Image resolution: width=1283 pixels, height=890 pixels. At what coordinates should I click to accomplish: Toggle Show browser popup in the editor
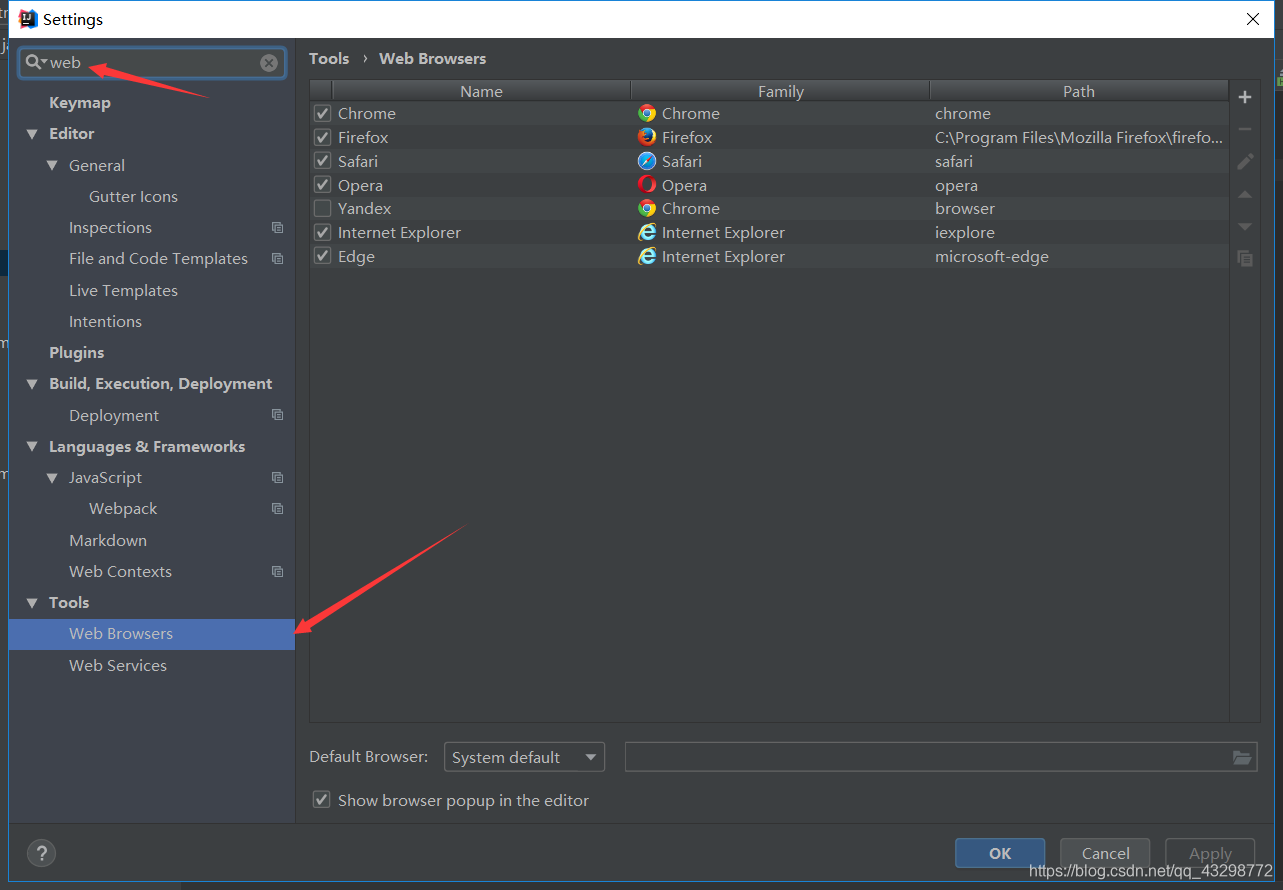[321, 800]
